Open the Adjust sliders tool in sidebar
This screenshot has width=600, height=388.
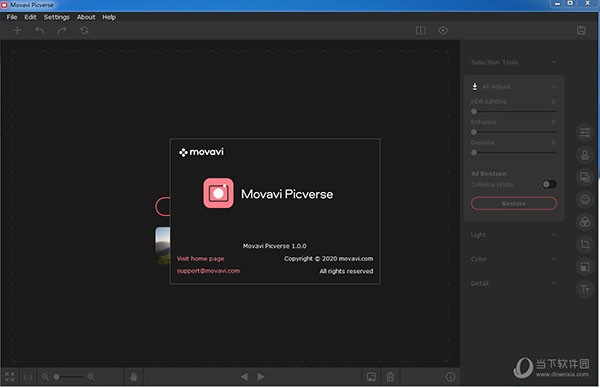tap(585, 133)
